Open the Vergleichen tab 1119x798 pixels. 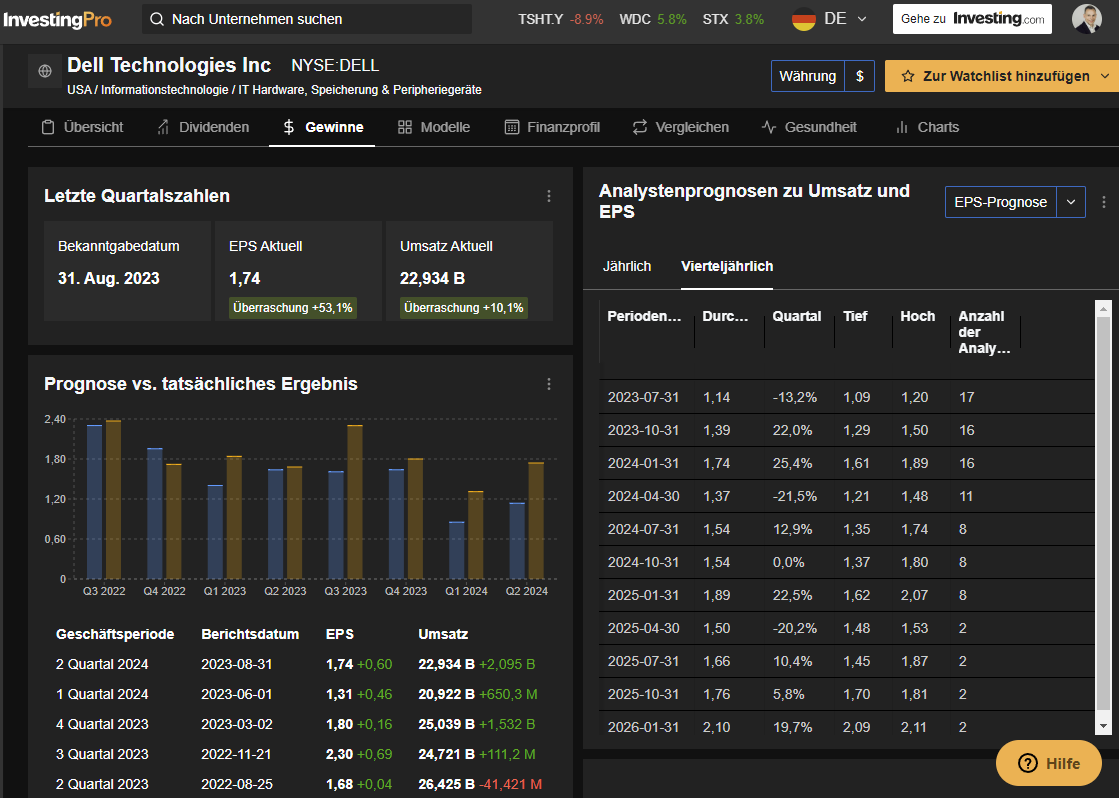(x=681, y=127)
